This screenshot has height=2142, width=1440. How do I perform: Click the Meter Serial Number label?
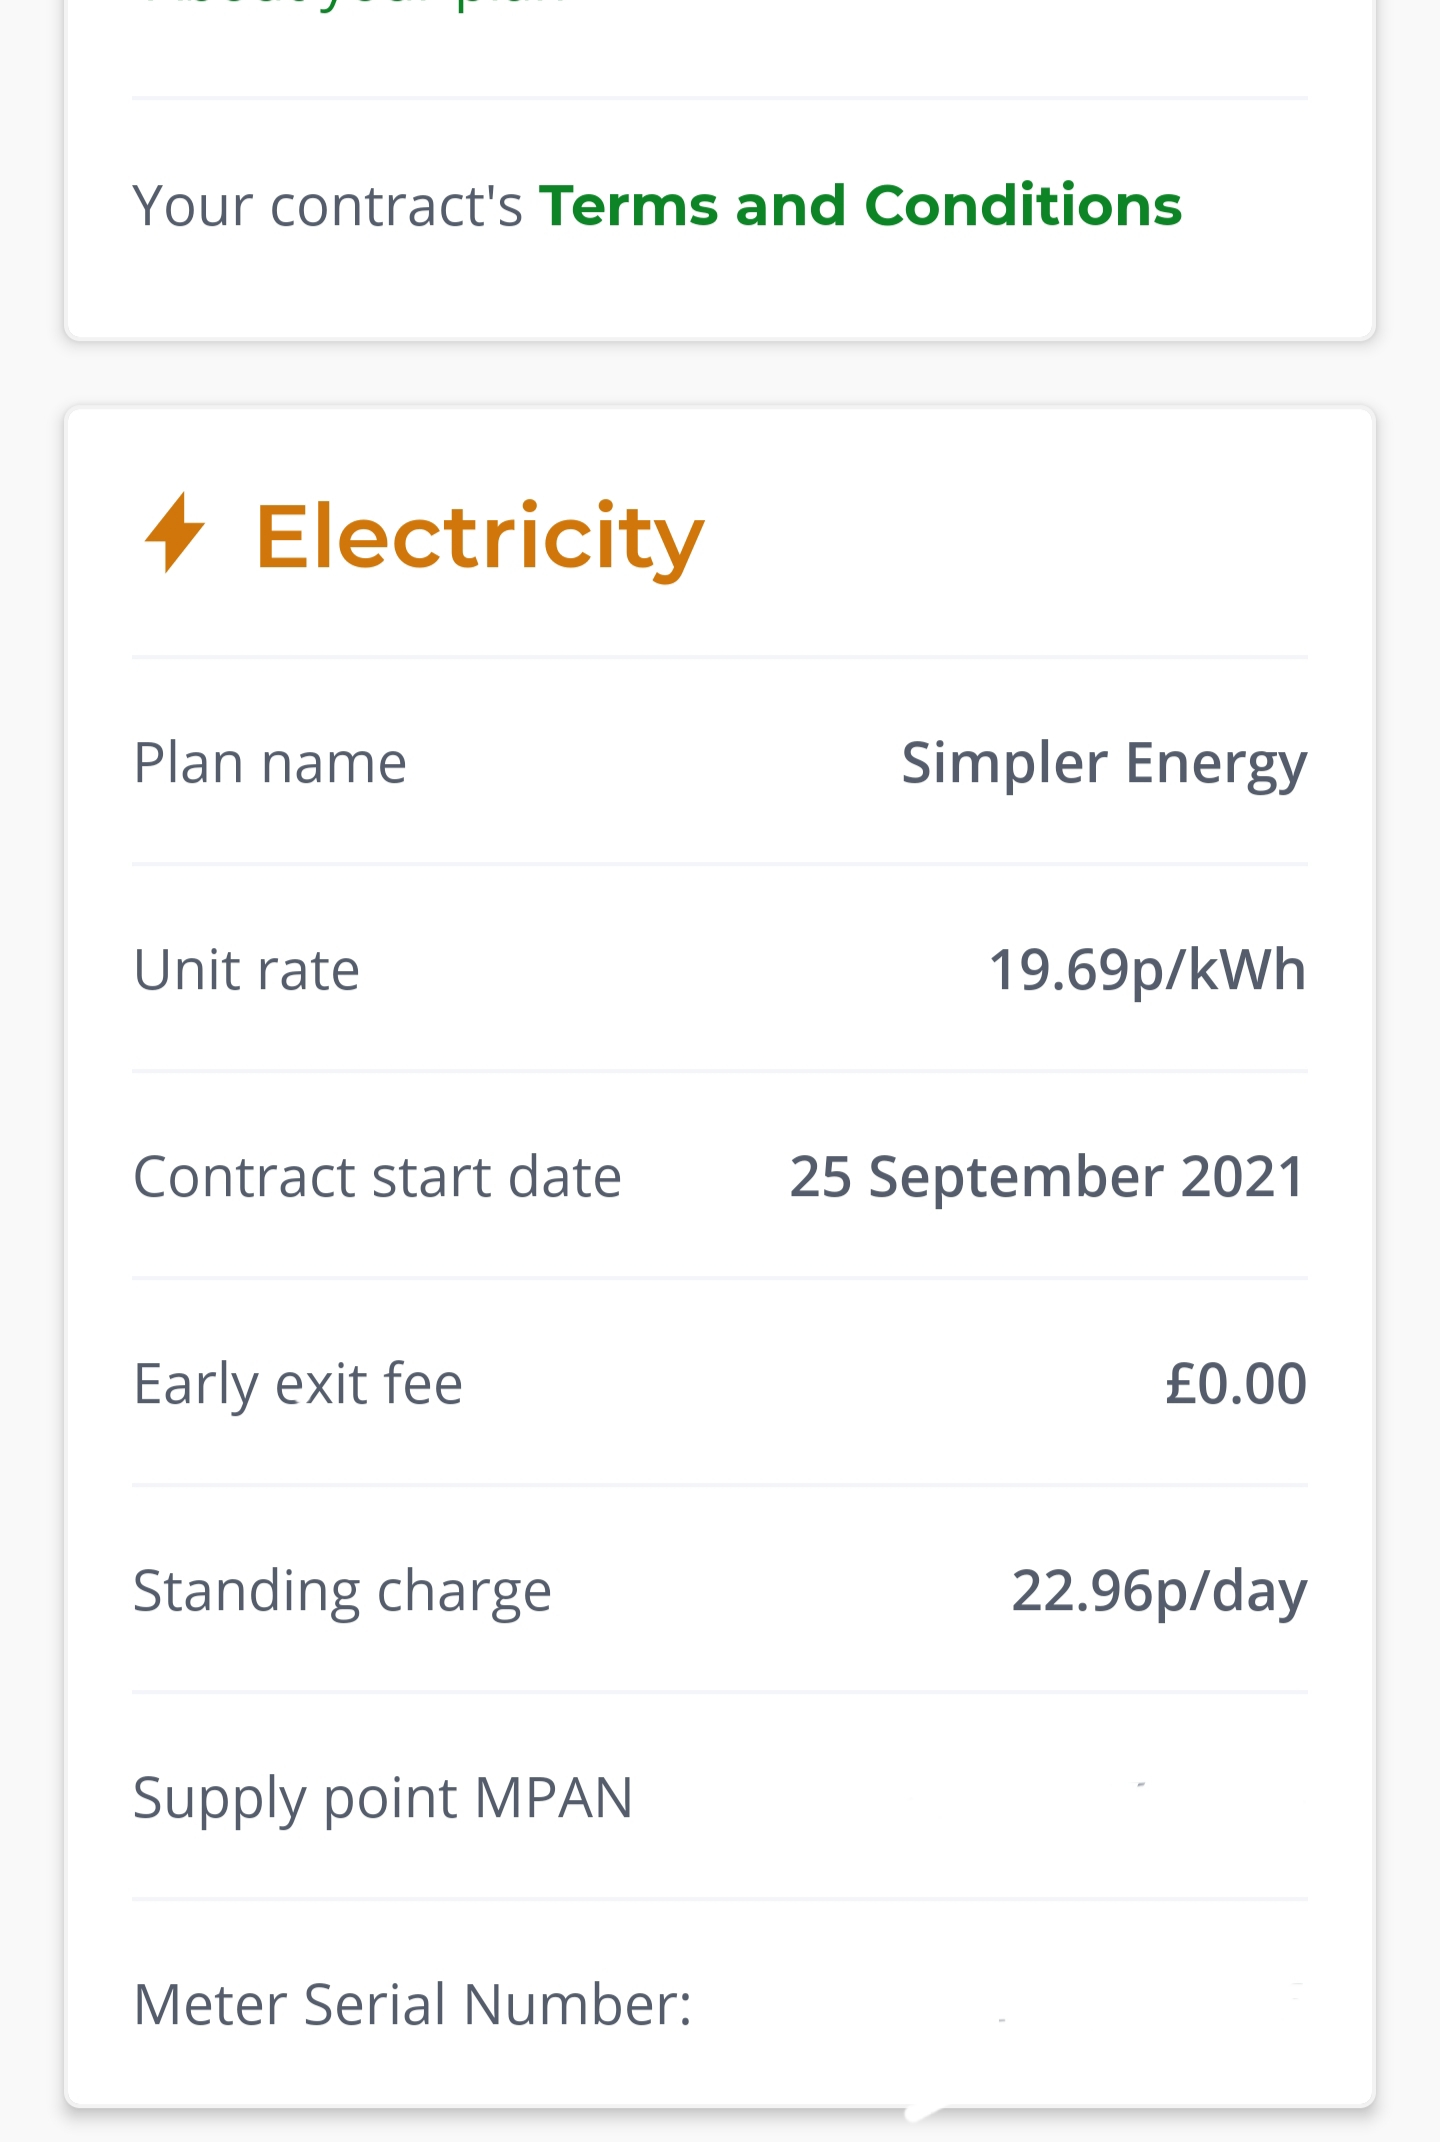(x=412, y=2005)
